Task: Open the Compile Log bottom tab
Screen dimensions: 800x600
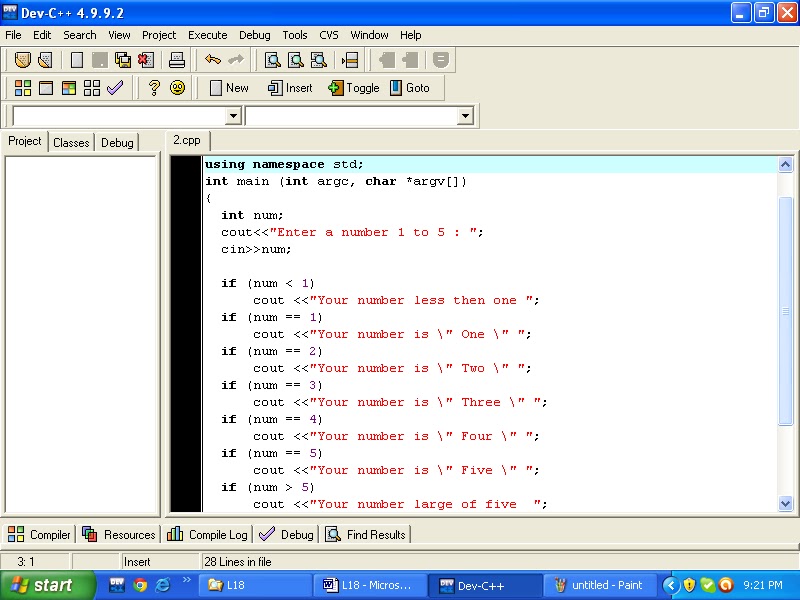Action: 207,534
